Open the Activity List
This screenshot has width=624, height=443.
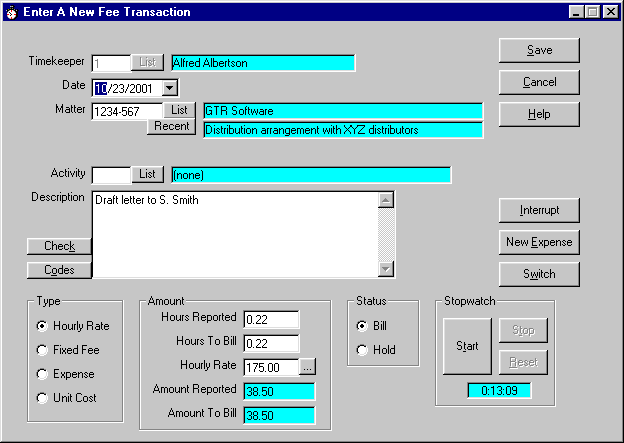(x=147, y=174)
